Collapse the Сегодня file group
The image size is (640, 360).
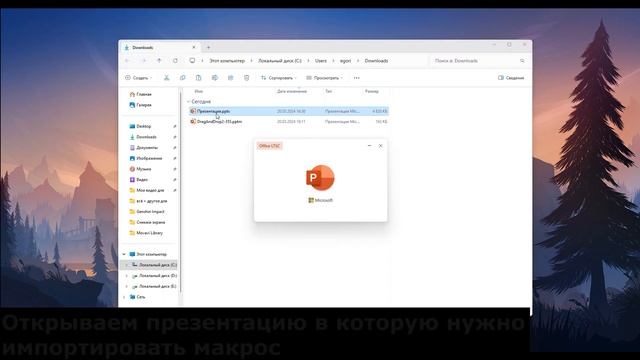(x=188, y=101)
